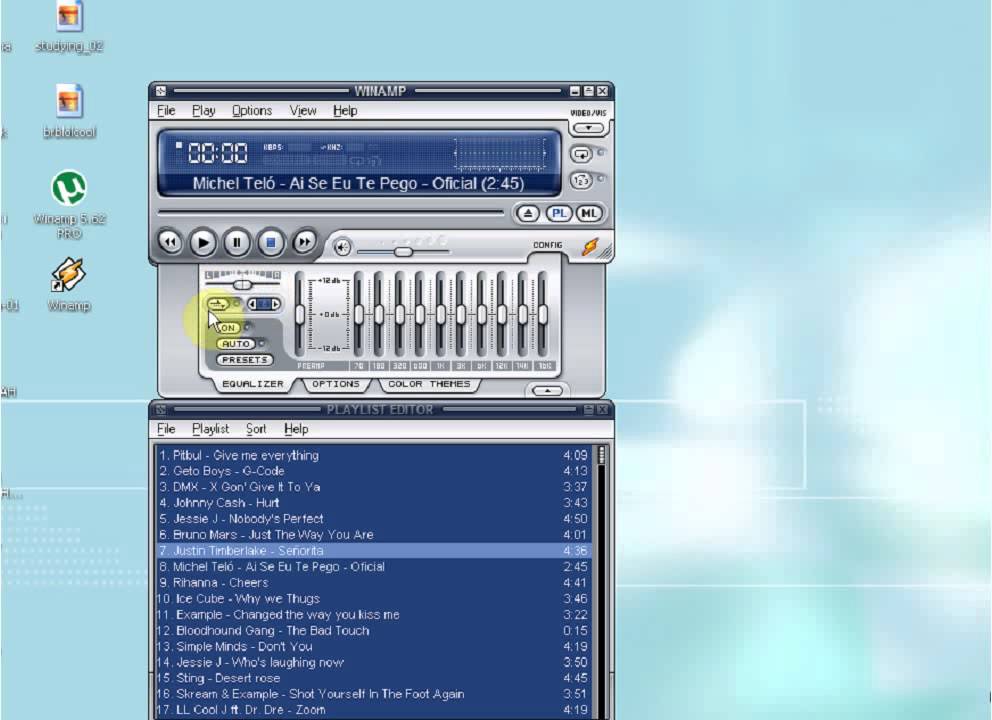Decrease crossfade seconds with left arrow
992x720 pixels.
[x=252, y=304]
